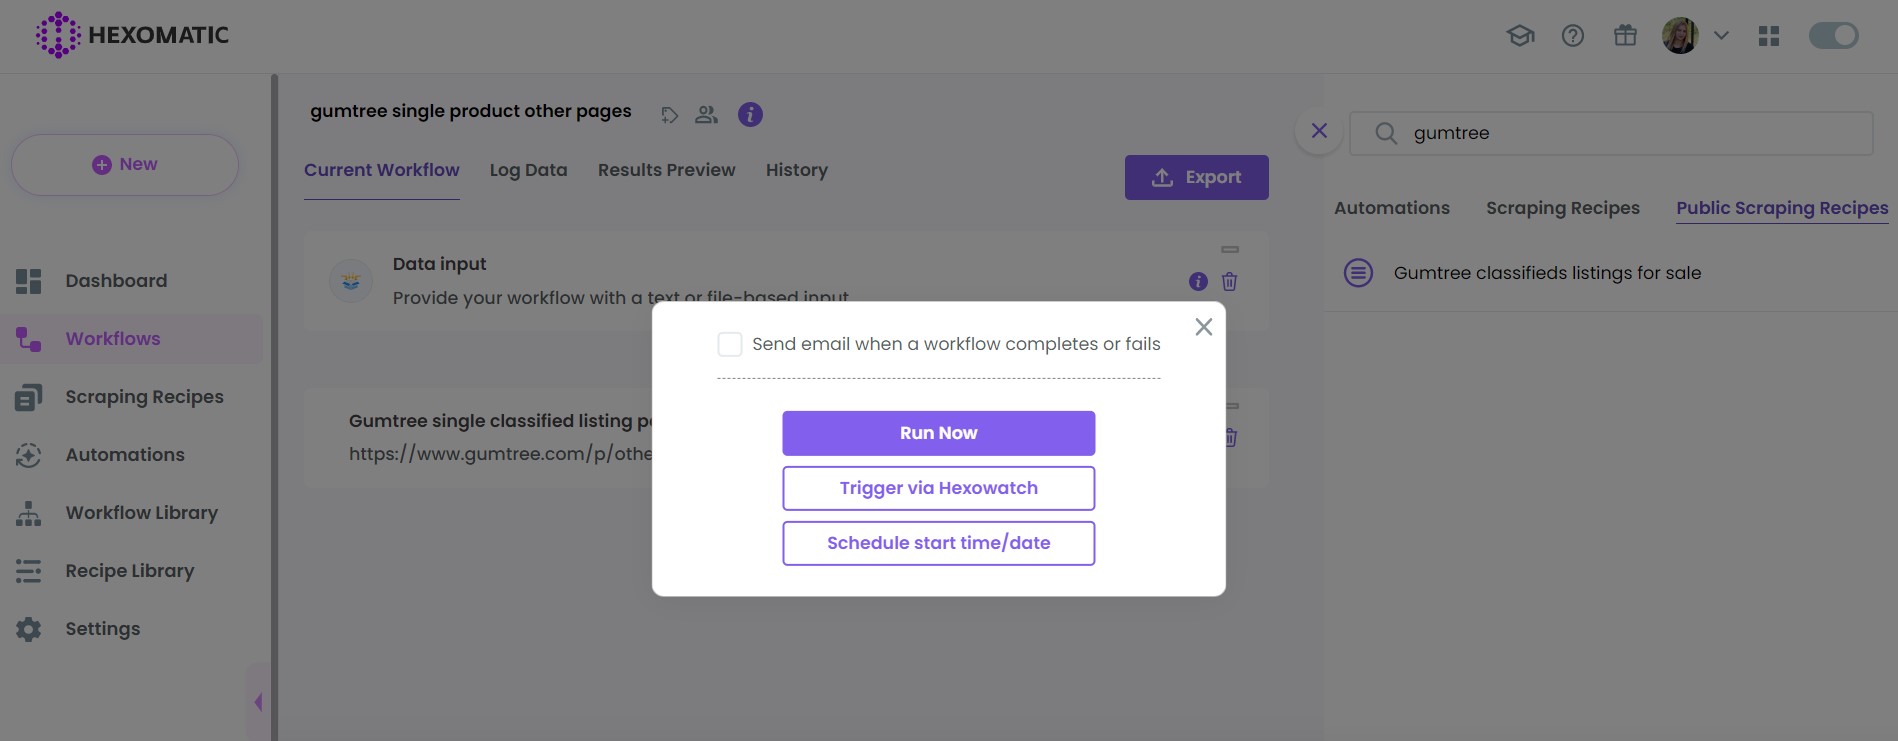Open the apps grid icon
The width and height of the screenshot is (1898, 741).
point(1768,36)
